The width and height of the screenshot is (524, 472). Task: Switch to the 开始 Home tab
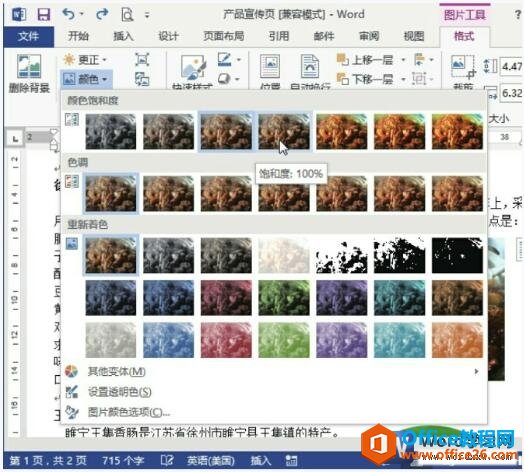pos(78,36)
